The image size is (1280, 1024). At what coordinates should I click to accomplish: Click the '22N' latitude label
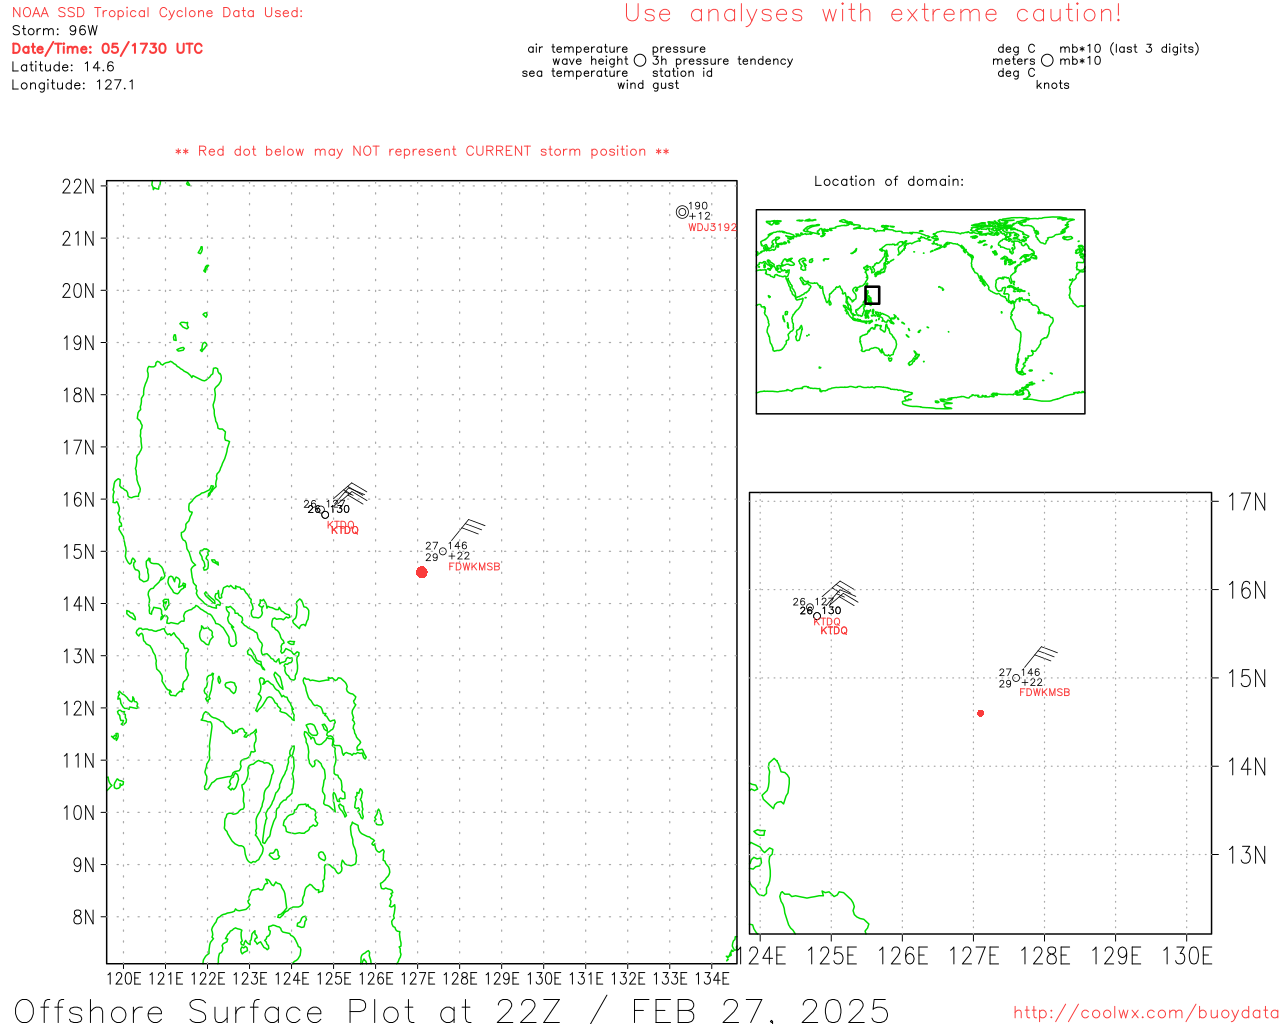coord(78,186)
